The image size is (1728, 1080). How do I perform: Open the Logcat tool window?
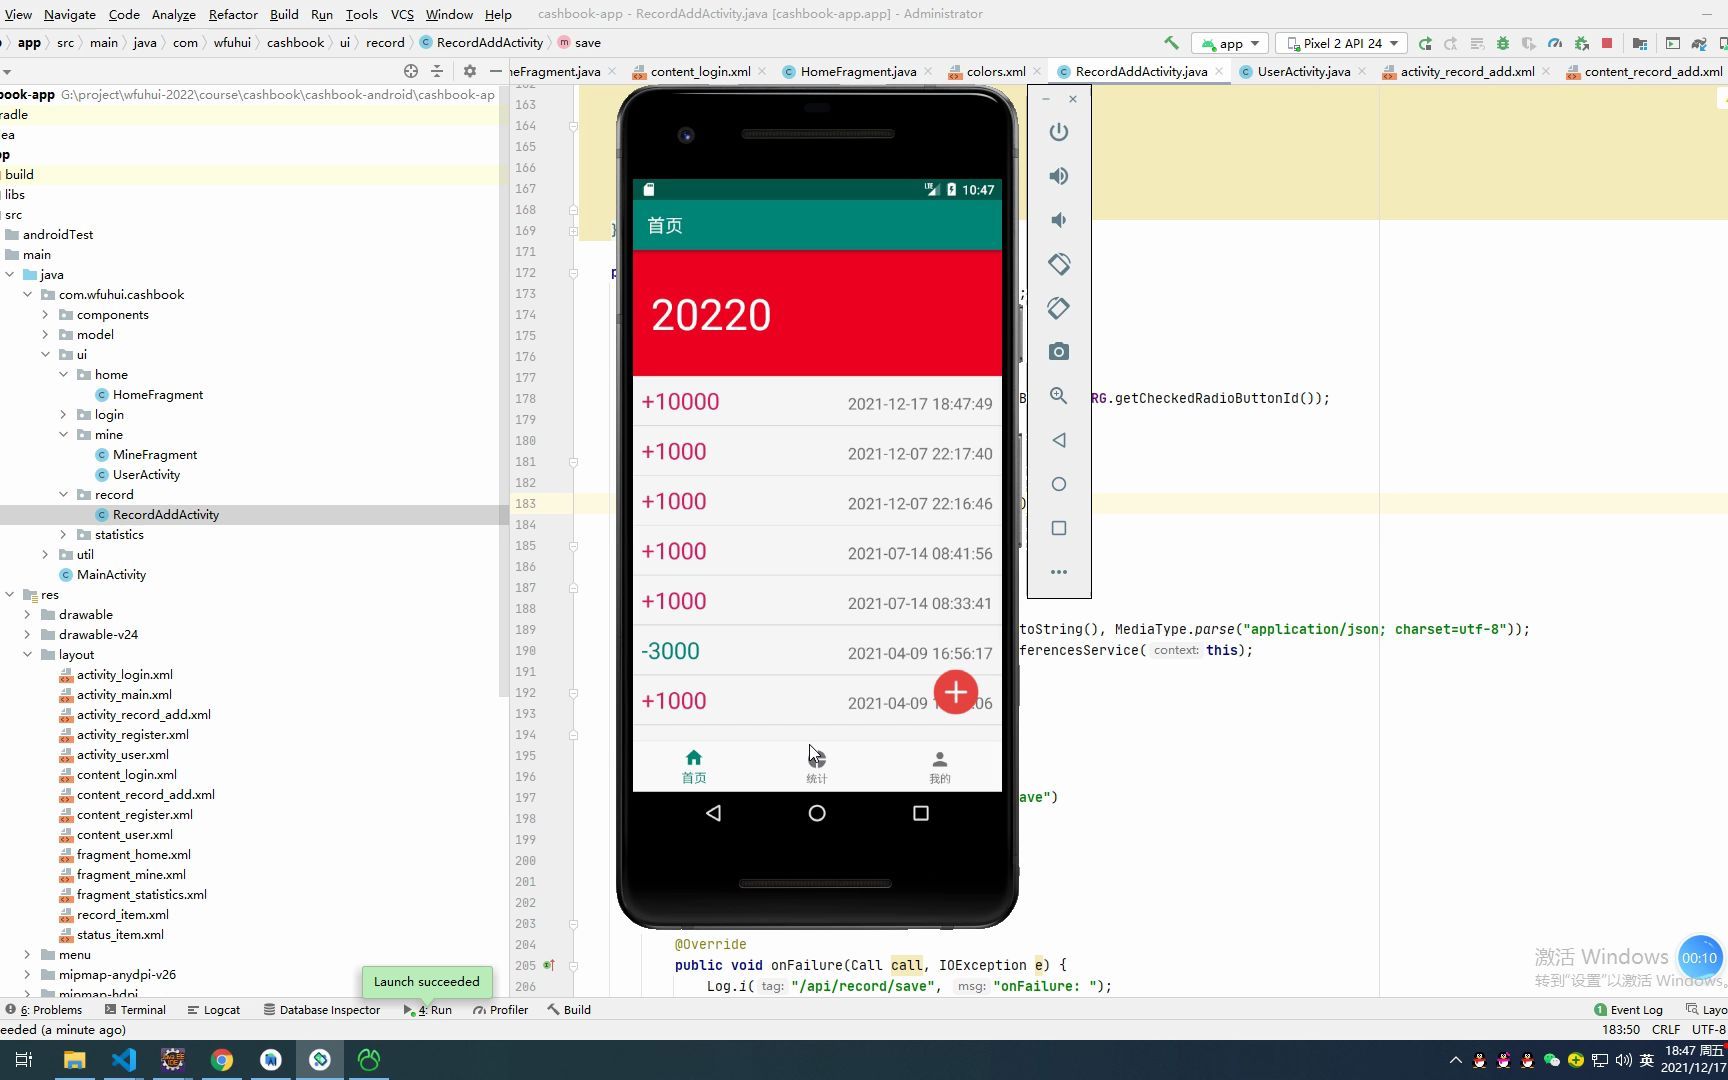[214, 1010]
